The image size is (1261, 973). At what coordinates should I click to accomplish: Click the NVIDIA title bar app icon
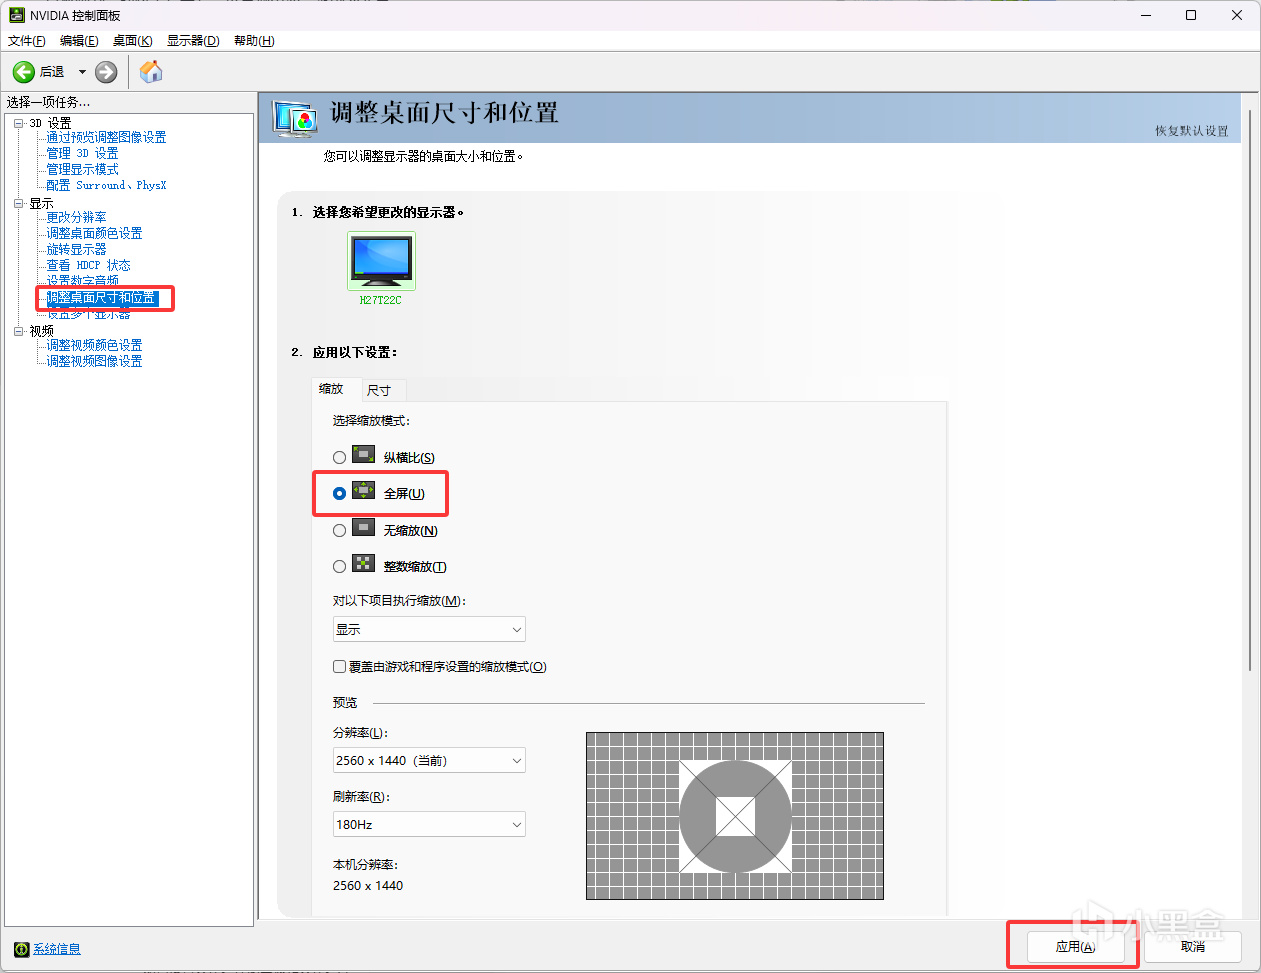[x=16, y=15]
